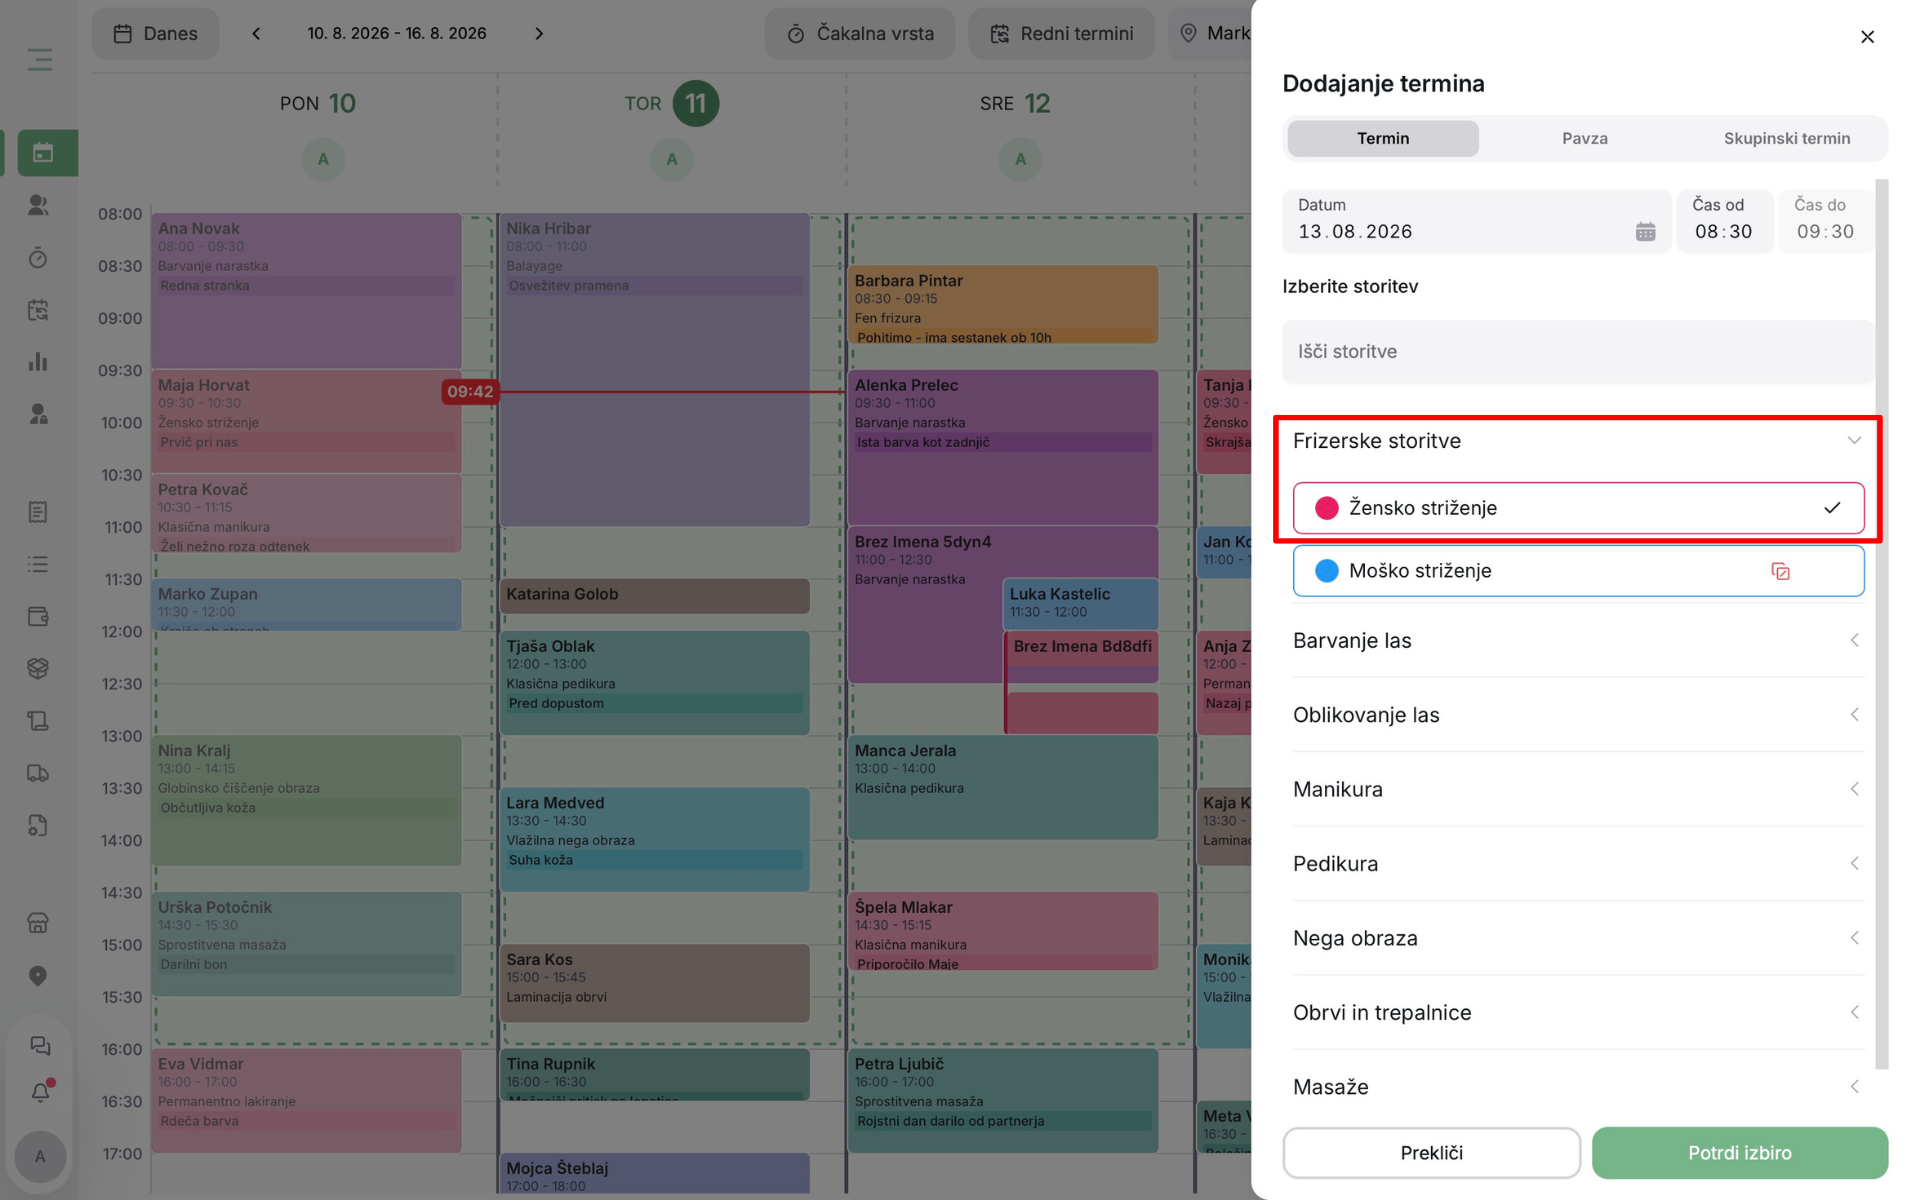
Task: Click the duplicate icon on Moško striženje
Action: [1780, 571]
